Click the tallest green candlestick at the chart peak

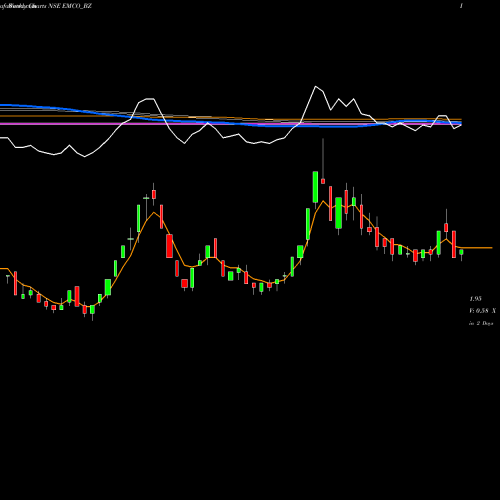pyautogui.click(x=315, y=187)
